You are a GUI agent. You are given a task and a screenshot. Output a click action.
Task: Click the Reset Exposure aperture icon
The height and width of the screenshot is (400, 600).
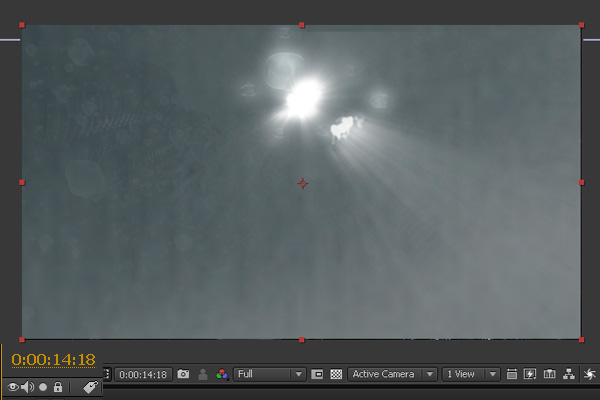590,374
